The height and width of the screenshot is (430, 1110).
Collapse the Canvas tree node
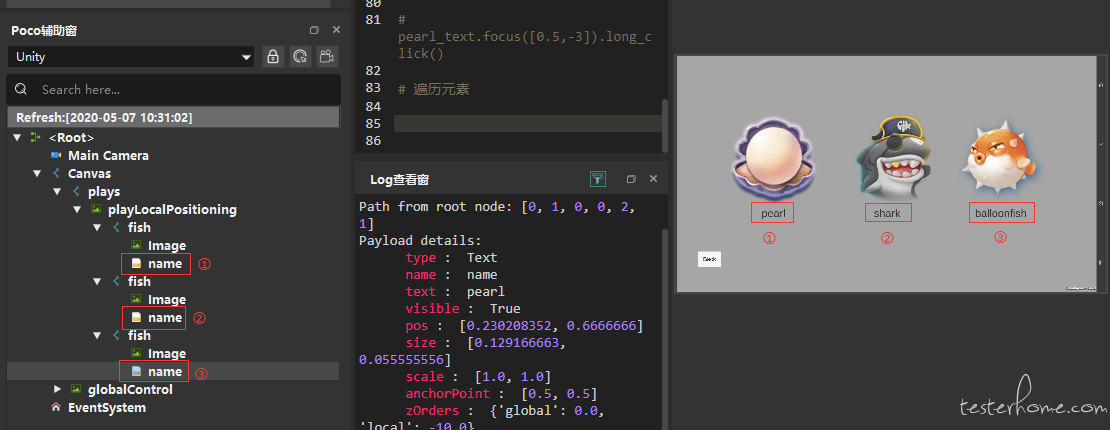37,173
